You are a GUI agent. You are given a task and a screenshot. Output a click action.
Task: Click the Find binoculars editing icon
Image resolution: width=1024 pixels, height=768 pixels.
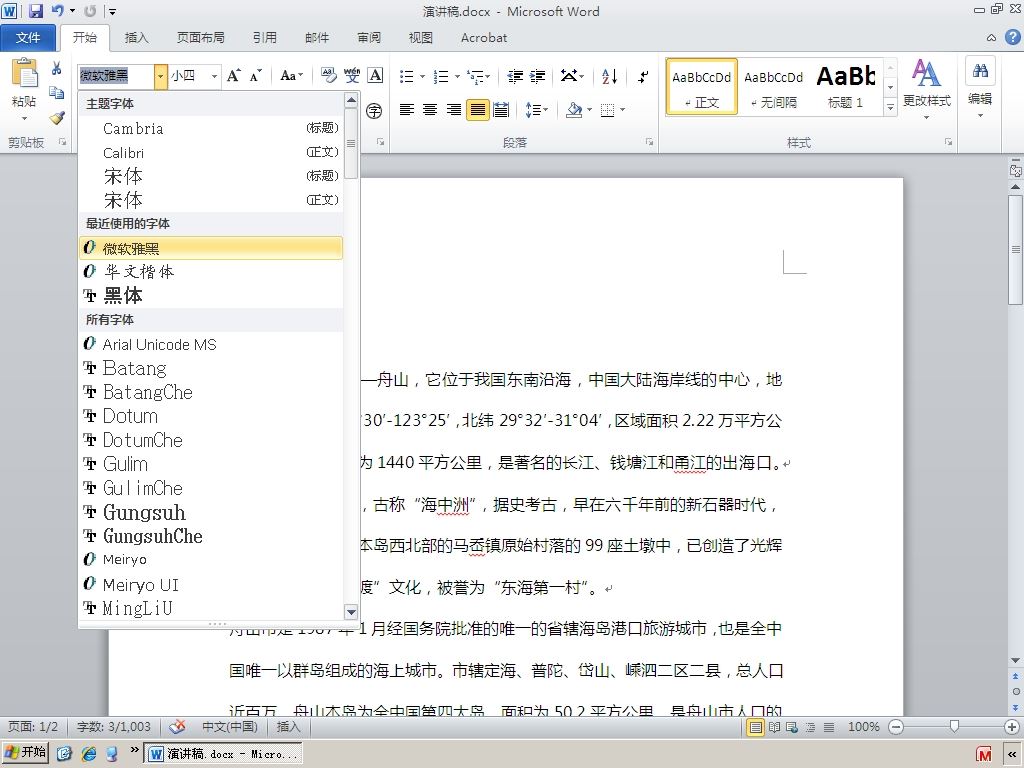(980, 71)
